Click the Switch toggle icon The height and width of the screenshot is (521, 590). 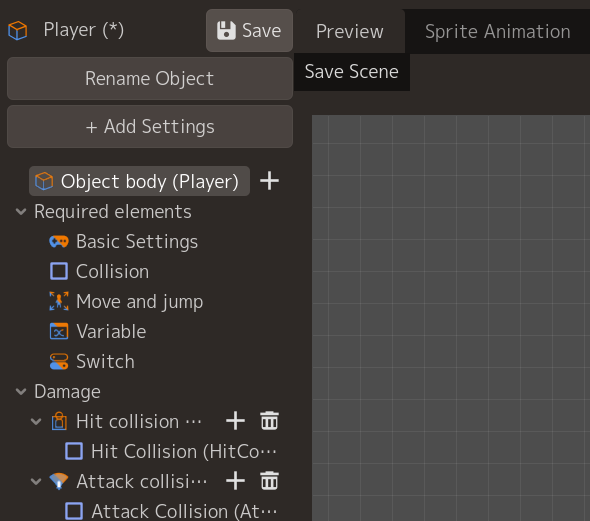(x=59, y=362)
